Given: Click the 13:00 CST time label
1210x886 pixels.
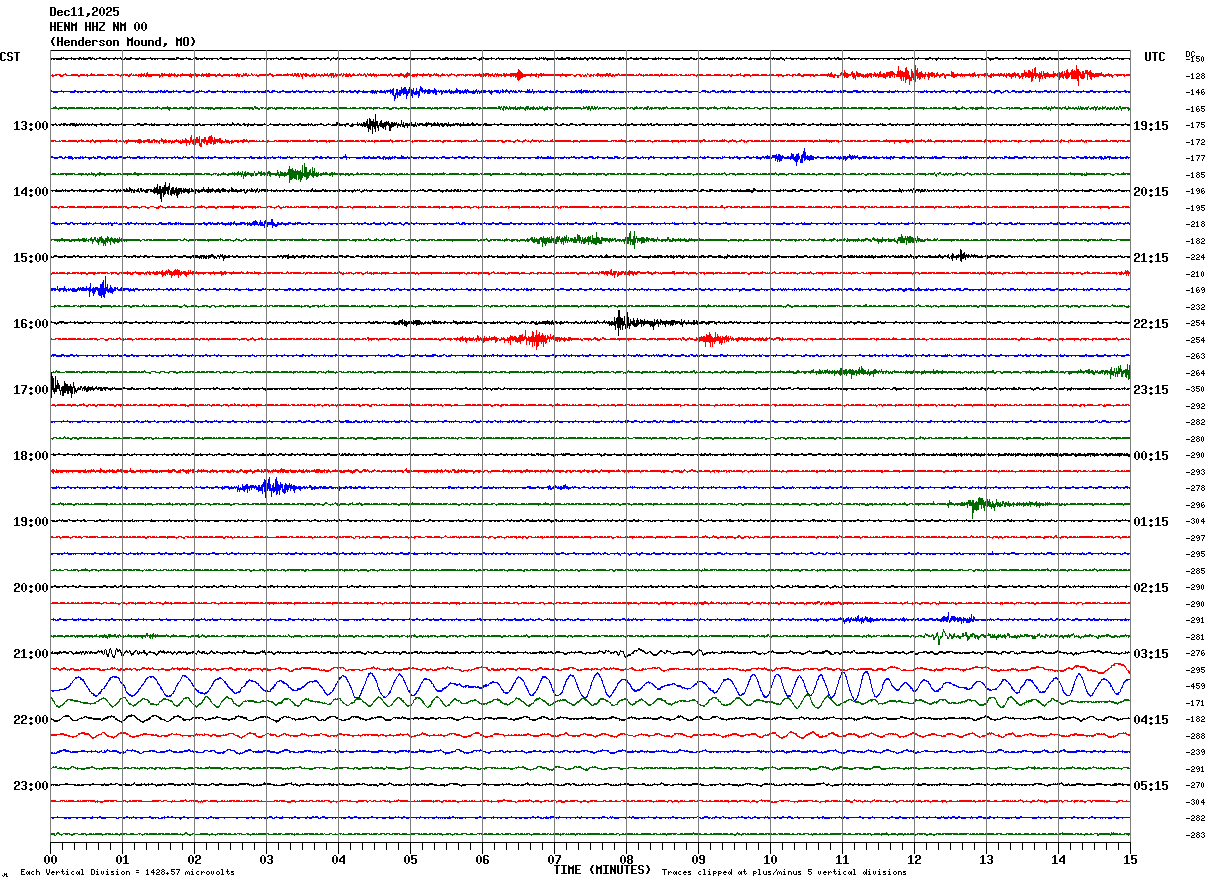Looking at the screenshot, I should [30, 126].
